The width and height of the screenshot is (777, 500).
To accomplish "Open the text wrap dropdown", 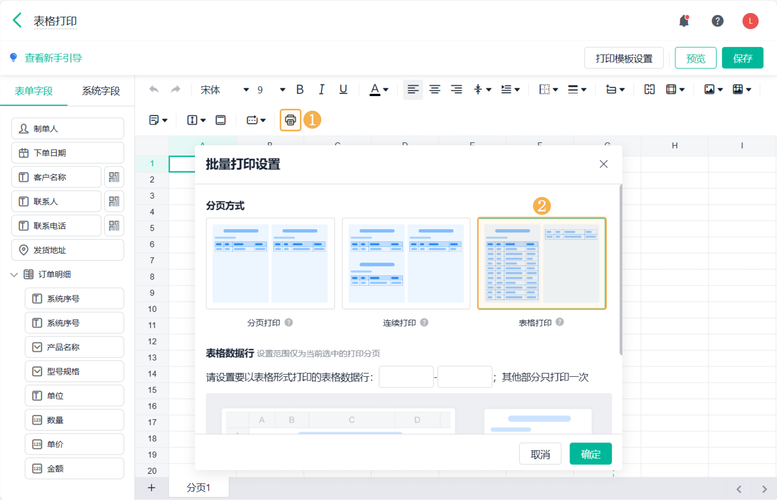I will [615, 89].
